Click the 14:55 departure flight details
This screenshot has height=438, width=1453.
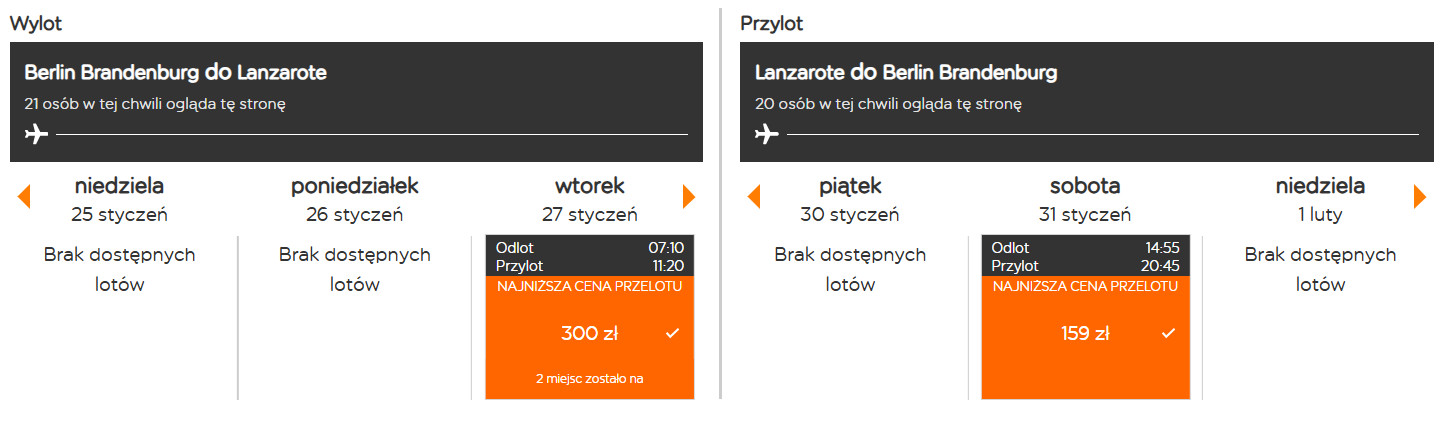1085,256
